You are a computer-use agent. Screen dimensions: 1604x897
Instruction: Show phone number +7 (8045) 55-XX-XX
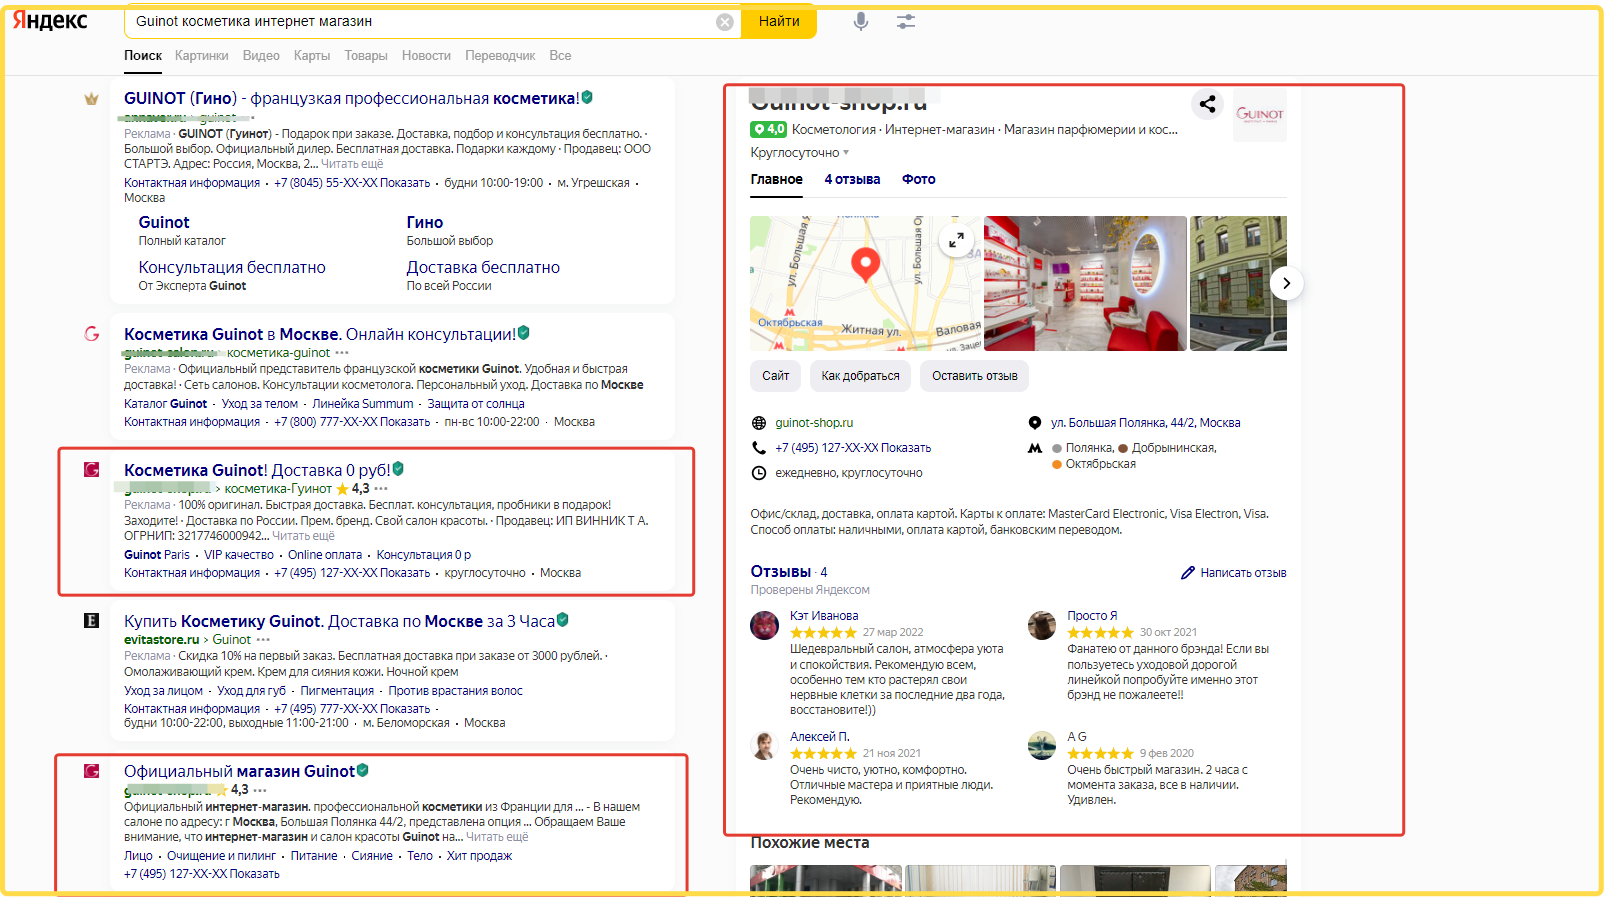click(352, 183)
